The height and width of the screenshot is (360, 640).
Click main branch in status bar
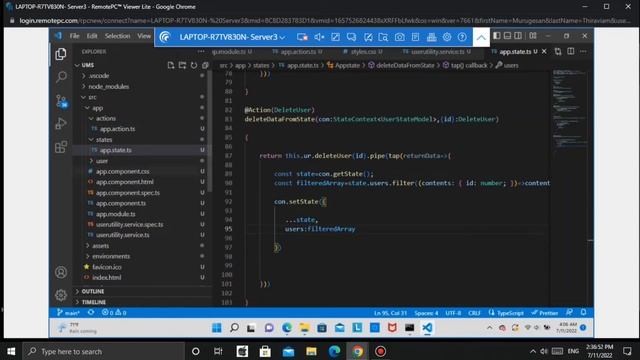68,313
